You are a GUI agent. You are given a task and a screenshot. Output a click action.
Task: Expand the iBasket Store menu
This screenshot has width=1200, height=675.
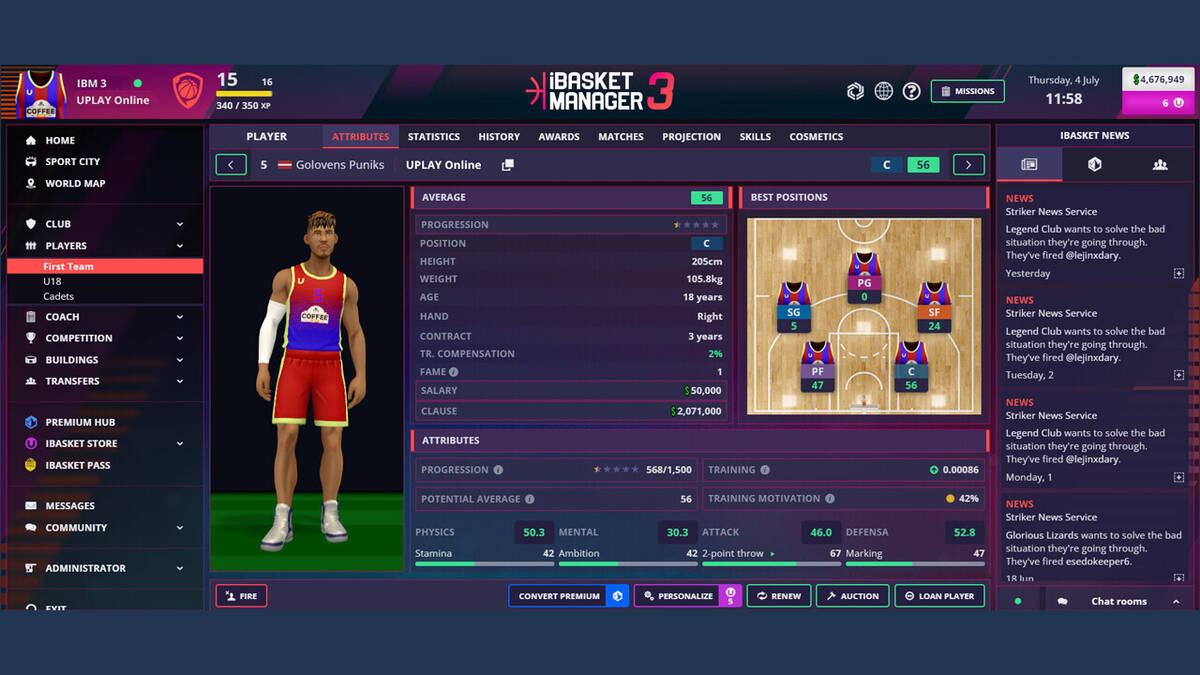click(105, 443)
